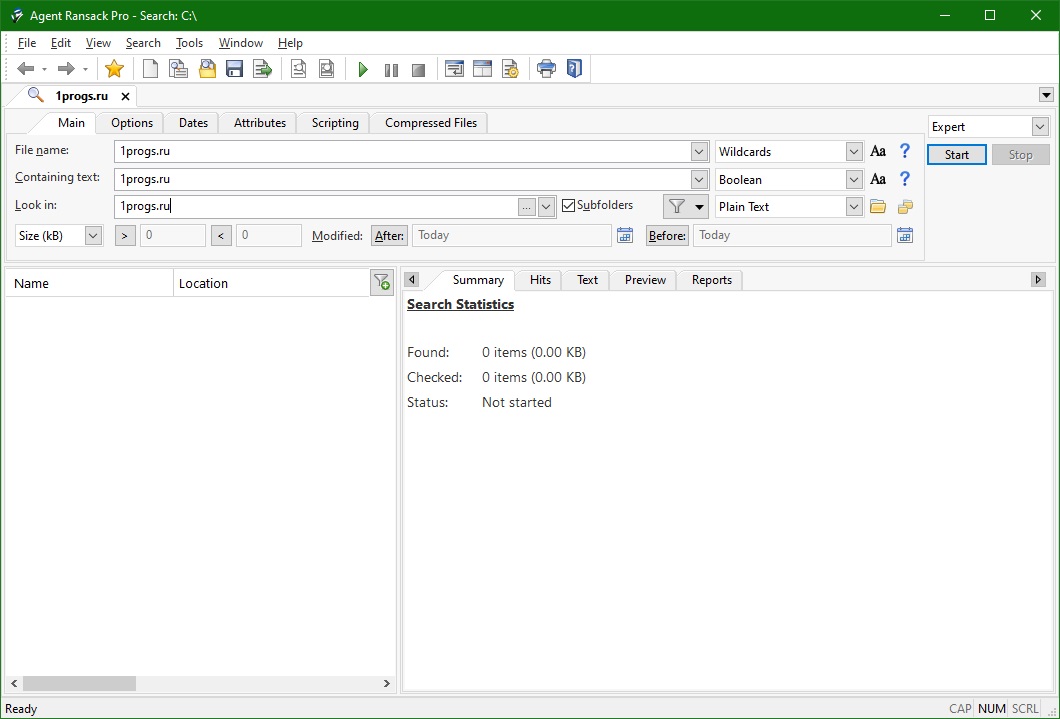This screenshot has width=1060, height=719.
Task: Click the horizontal scrollbar thumb in results list
Action: pyautogui.click(x=79, y=683)
